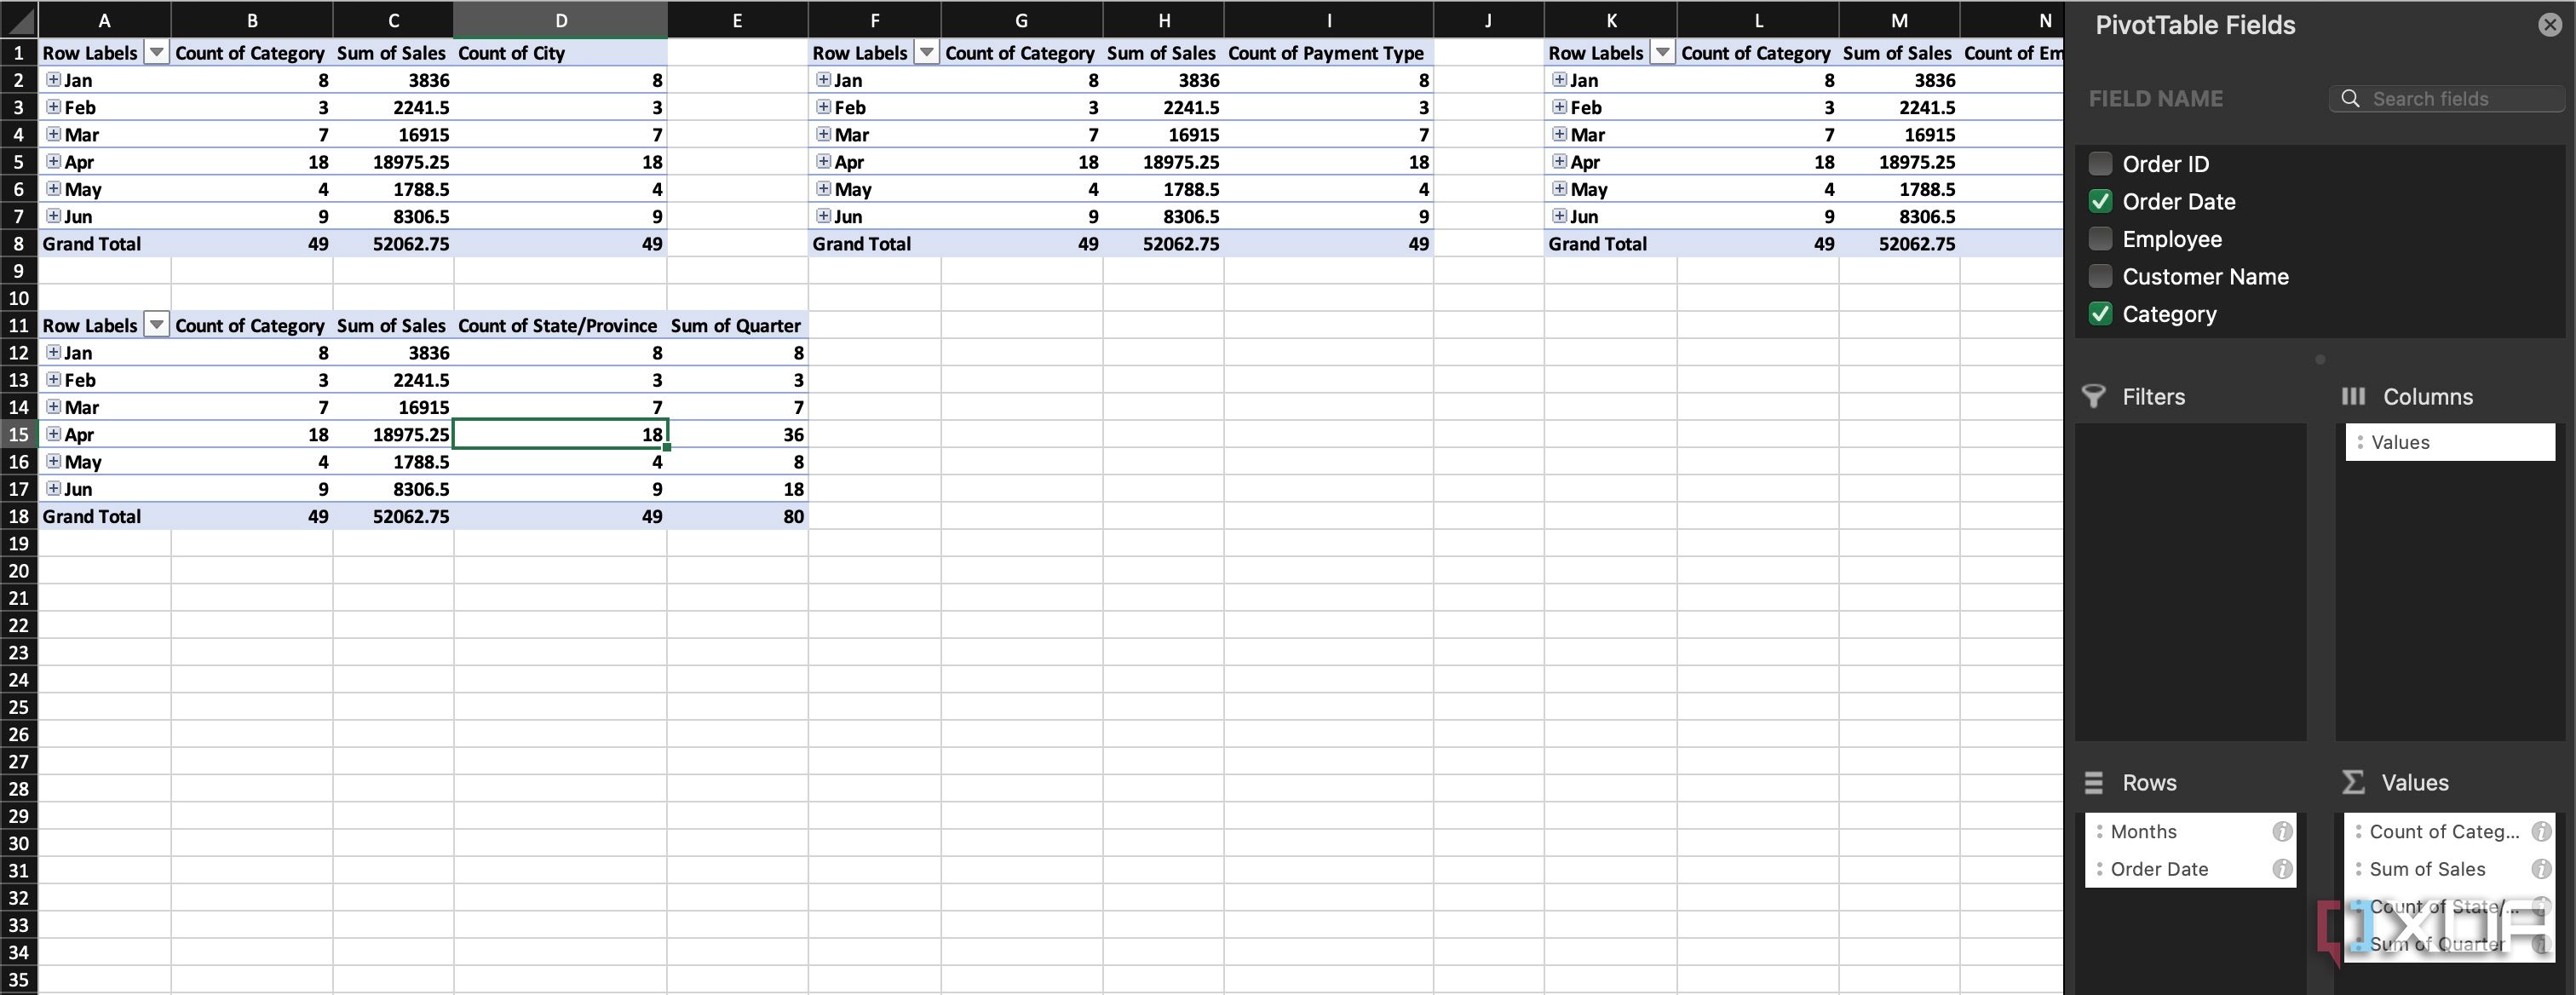Enable the Employee field checkbox
2576x995 pixels.
(x=2100, y=238)
